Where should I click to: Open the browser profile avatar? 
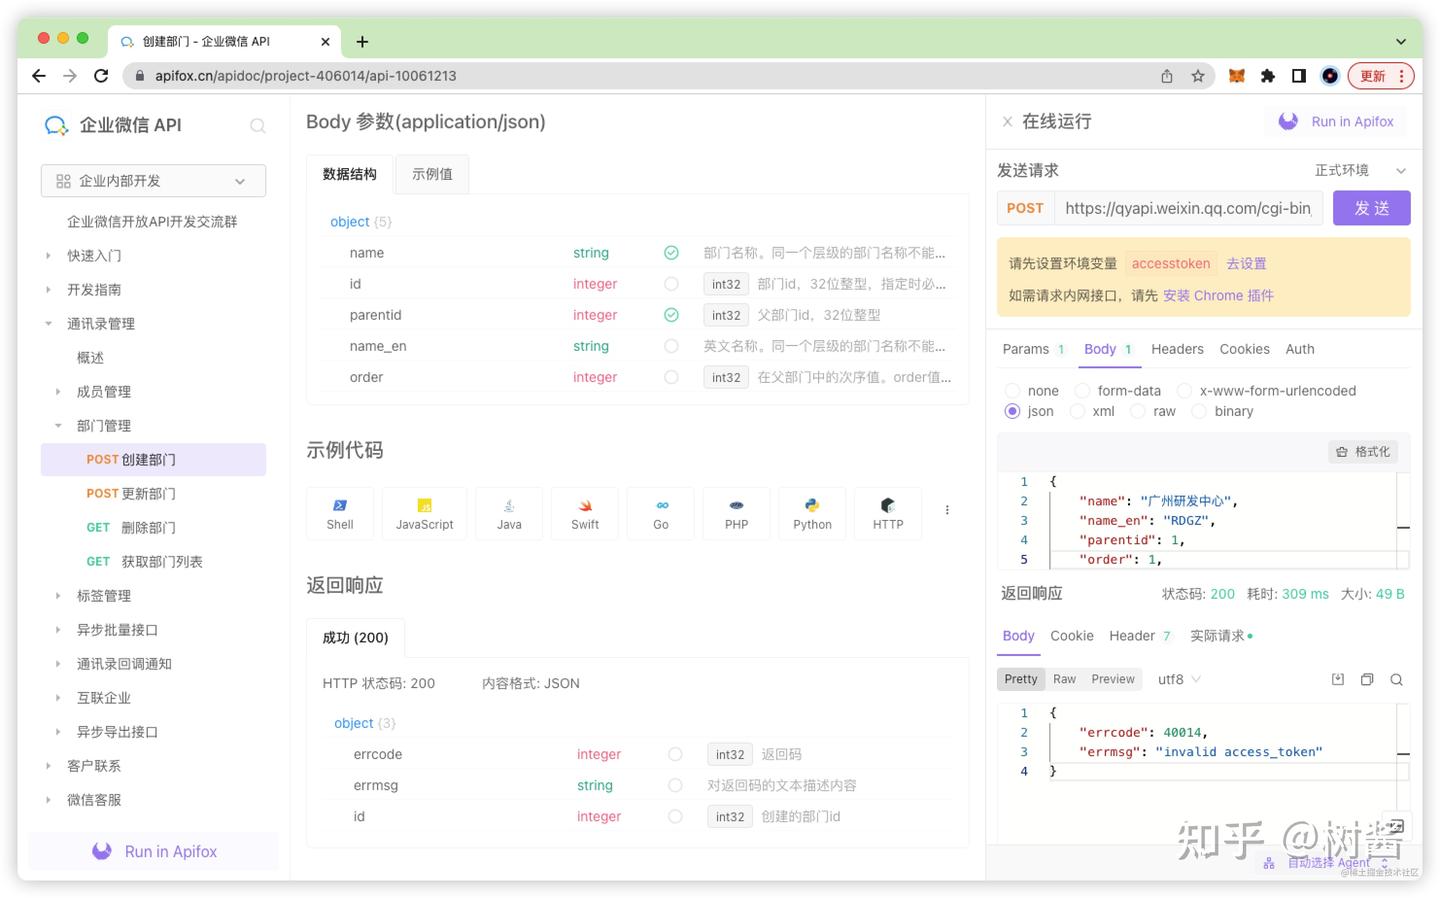(1330, 76)
